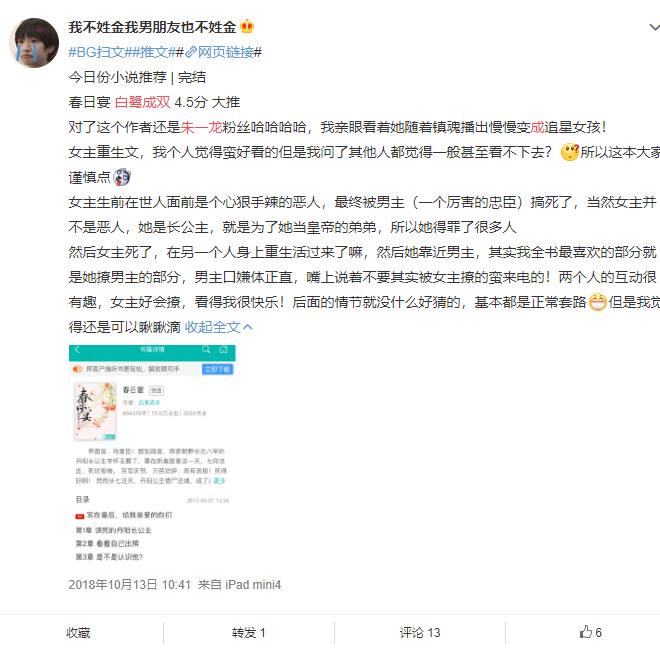Image resolution: width=660 pixels, height=651 pixels.
Task: Click the link chain icon before 网页链接
Action: [191, 52]
